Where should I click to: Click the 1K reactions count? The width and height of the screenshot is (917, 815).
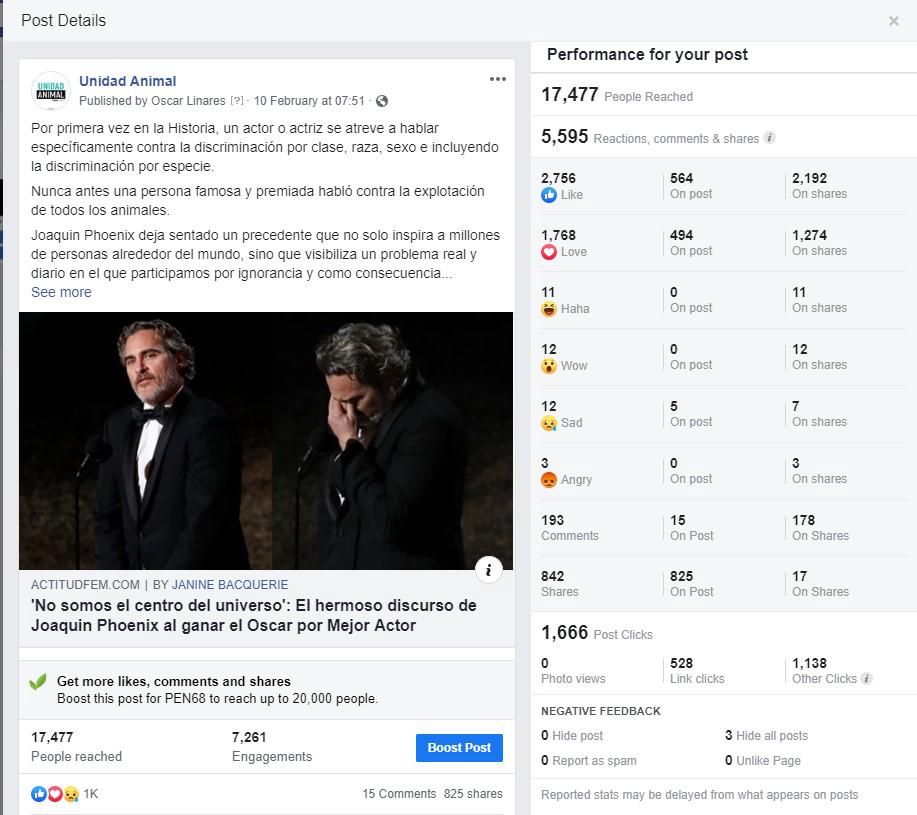[x=91, y=794]
